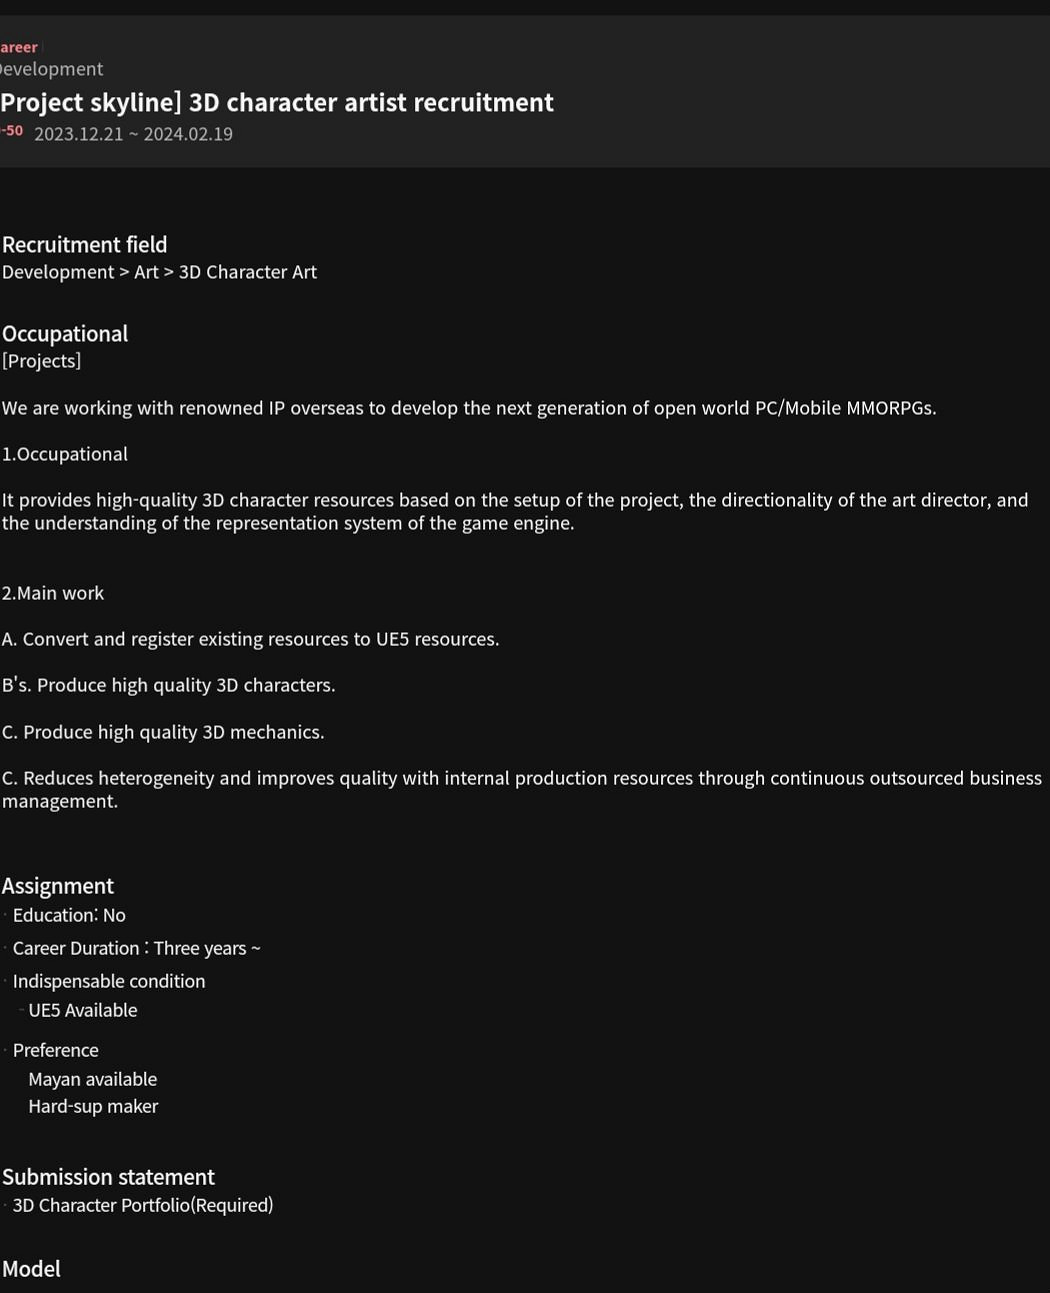Click the Hard-sup maker preference item
The height and width of the screenshot is (1293, 1050).
pos(93,1106)
